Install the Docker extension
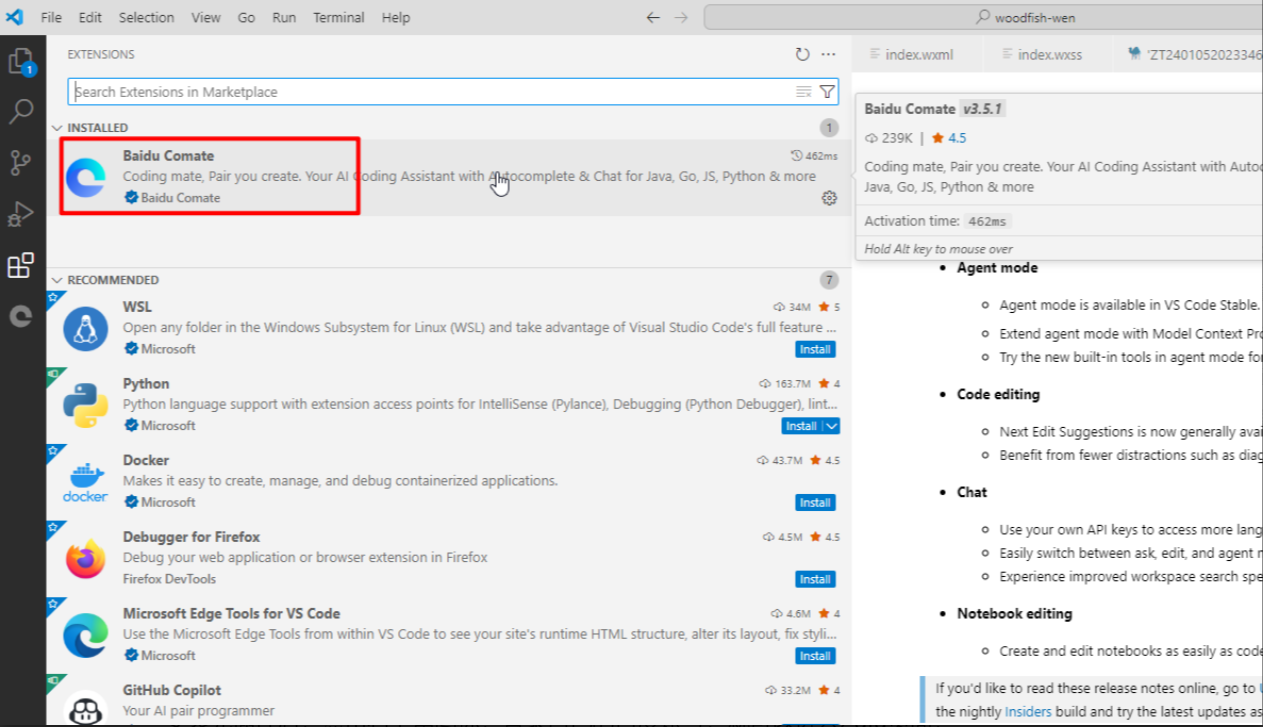Screen dimensions: 1263x727 click(815, 503)
